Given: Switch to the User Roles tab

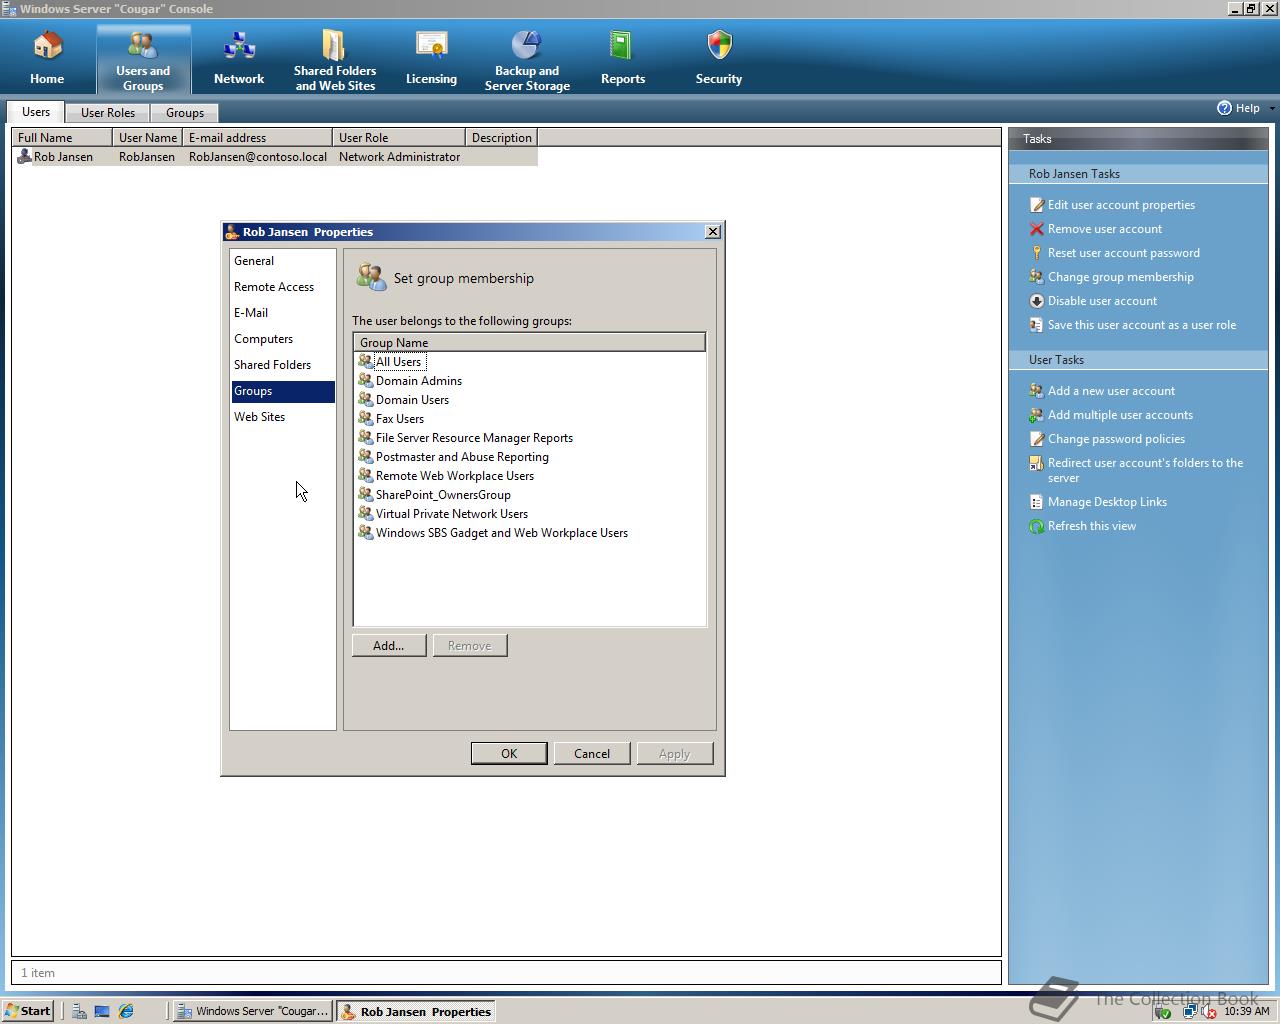Looking at the screenshot, I should pyautogui.click(x=108, y=113).
